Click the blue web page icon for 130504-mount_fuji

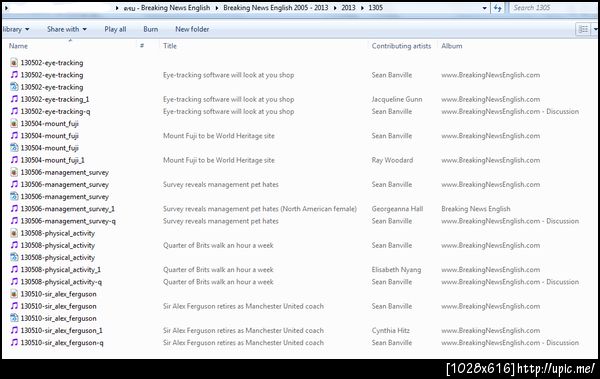[14, 148]
